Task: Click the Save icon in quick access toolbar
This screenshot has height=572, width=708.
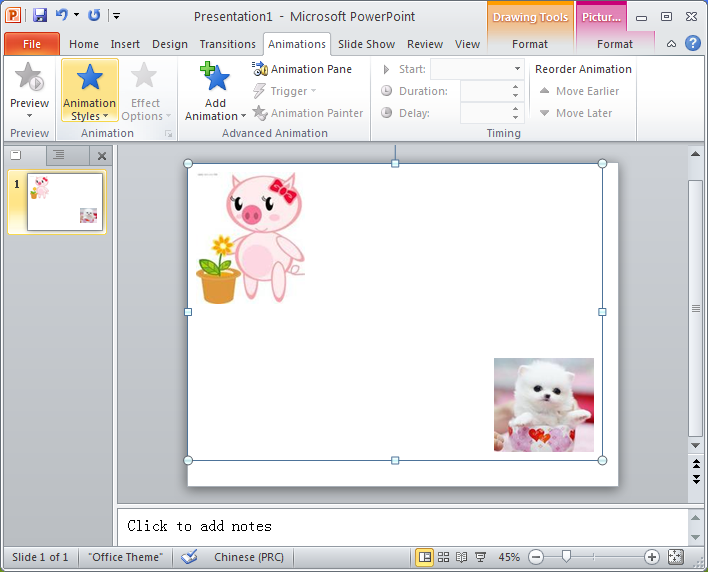Action: (x=40, y=16)
